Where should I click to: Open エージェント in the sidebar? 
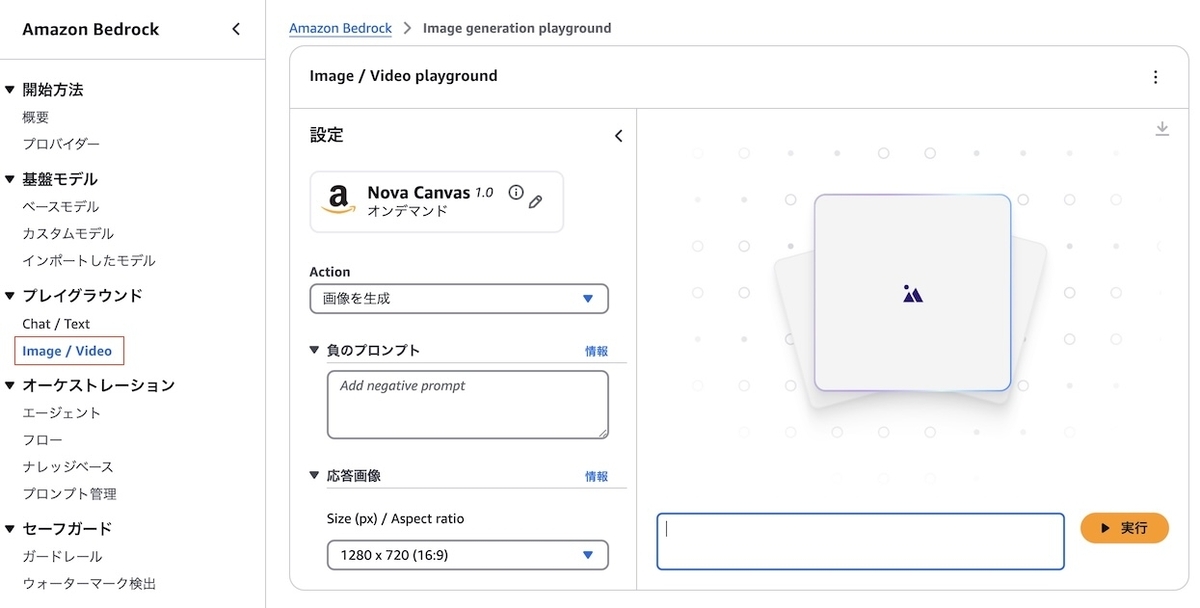[62, 413]
